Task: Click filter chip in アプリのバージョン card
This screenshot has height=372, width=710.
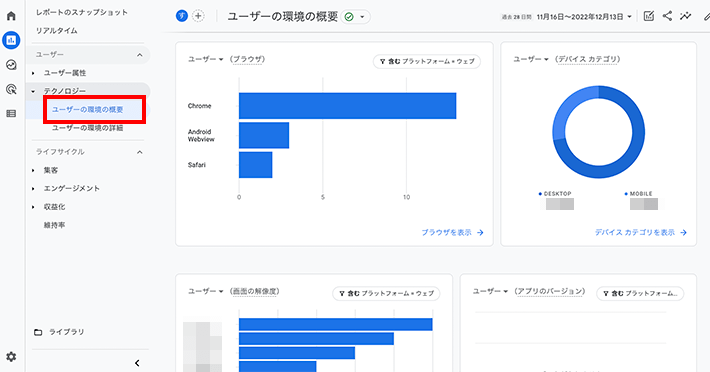Action: [640, 293]
